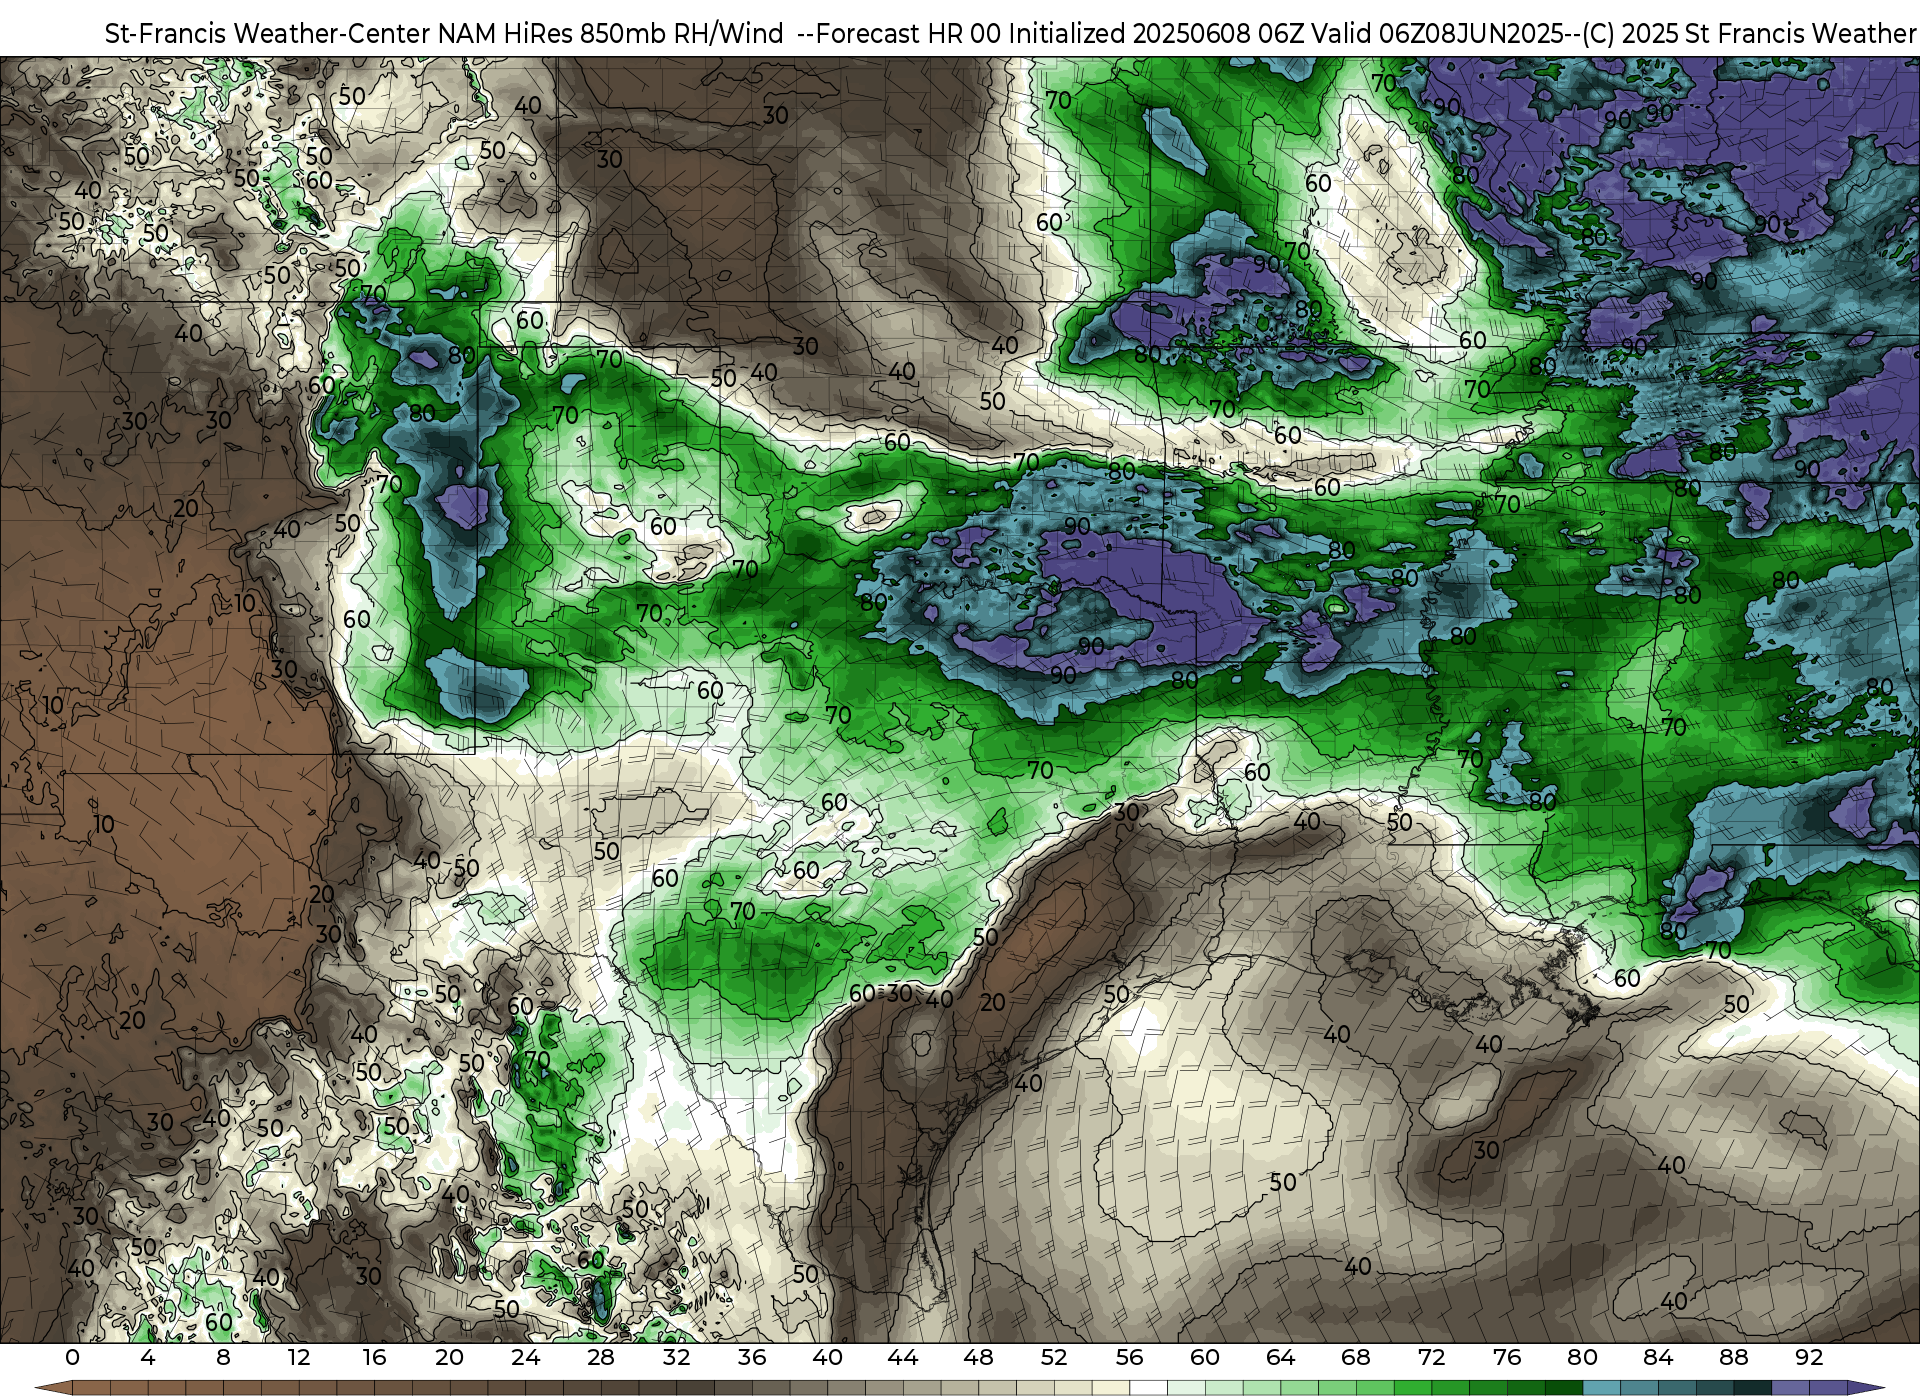
Task: Click the colorbar tick label "72"
Action: click(1431, 1358)
